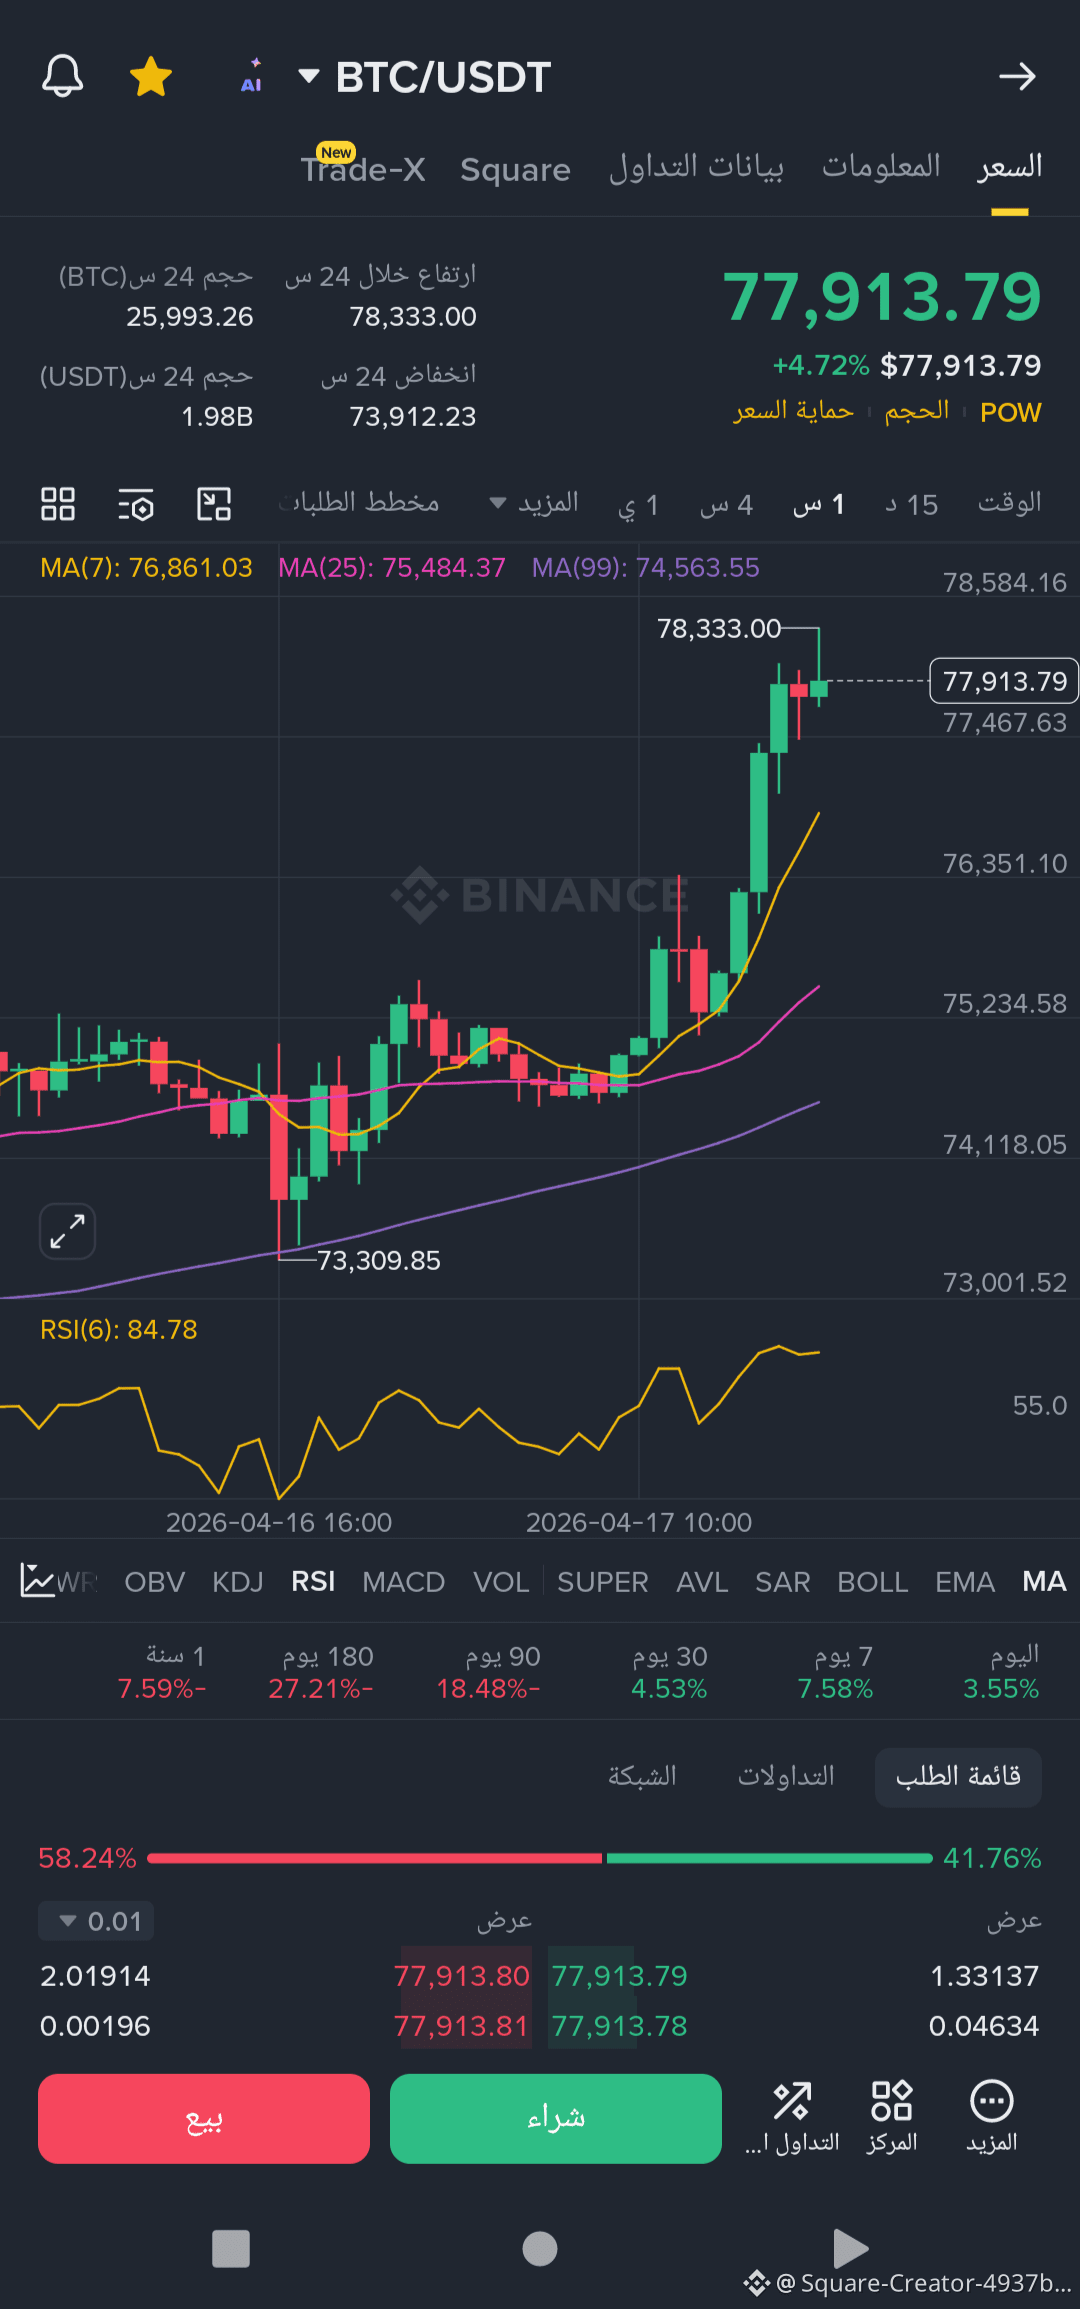Tap the chart drawing tools icon
1080x2309 pixels.
click(214, 504)
